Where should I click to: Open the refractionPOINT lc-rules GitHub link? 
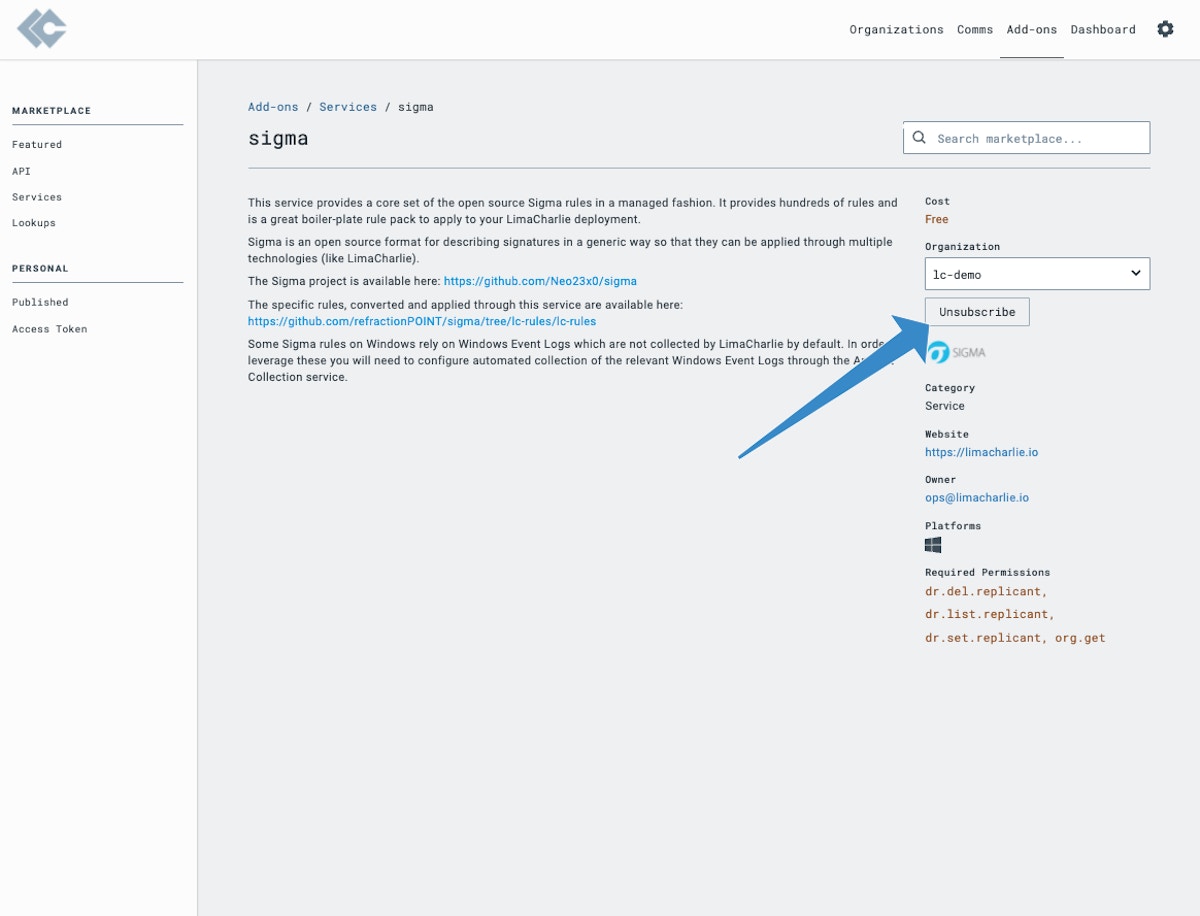pyautogui.click(x=422, y=321)
